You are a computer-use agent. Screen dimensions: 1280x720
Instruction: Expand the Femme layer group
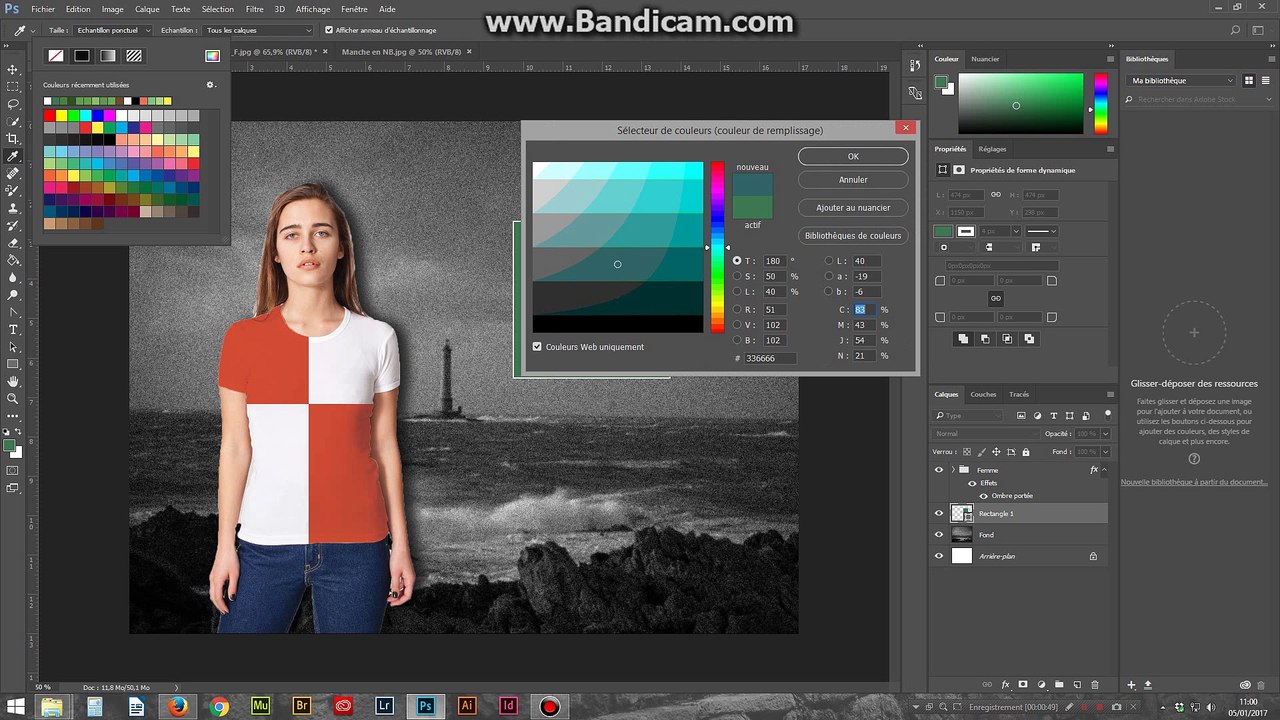coord(953,470)
